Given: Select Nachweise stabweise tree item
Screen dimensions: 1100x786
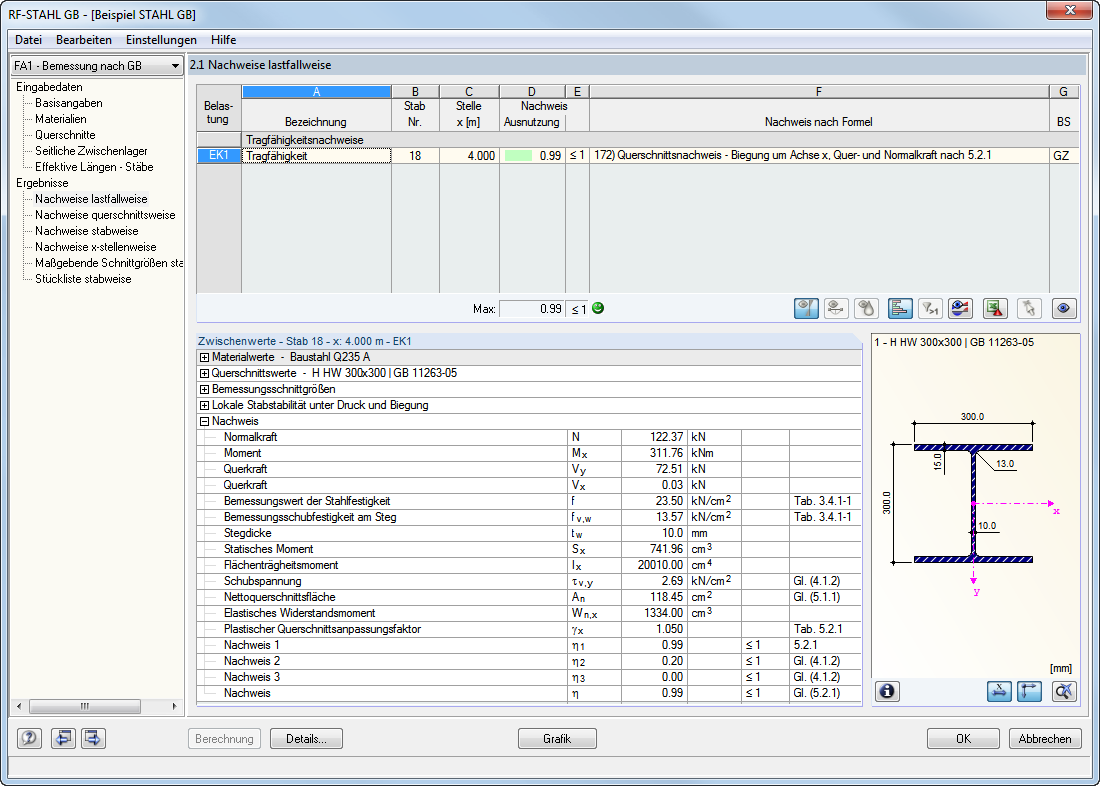Looking at the screenshot, I should point(87,231).
